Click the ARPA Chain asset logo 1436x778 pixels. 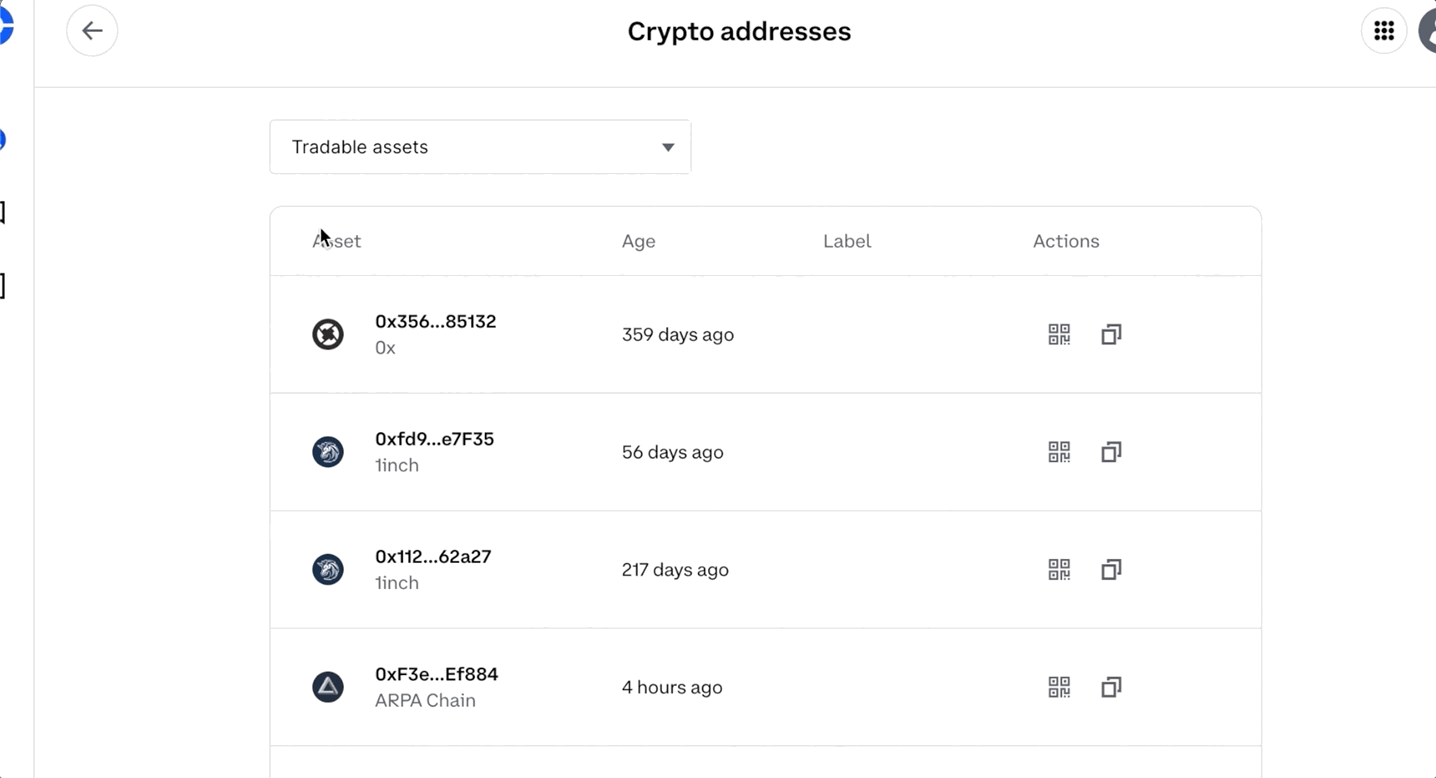click(328, 687)
